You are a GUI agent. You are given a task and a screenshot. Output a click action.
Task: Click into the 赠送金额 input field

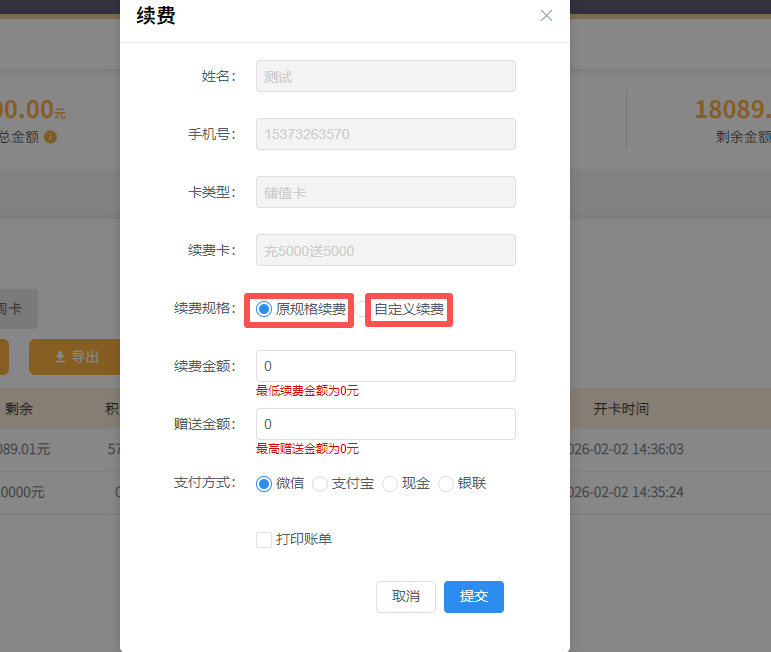coord(386,424)
